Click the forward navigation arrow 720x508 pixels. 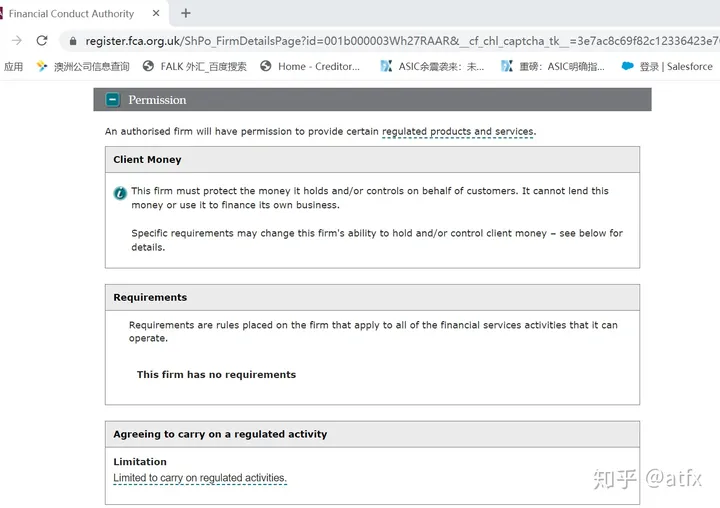[x=16, y=41]
